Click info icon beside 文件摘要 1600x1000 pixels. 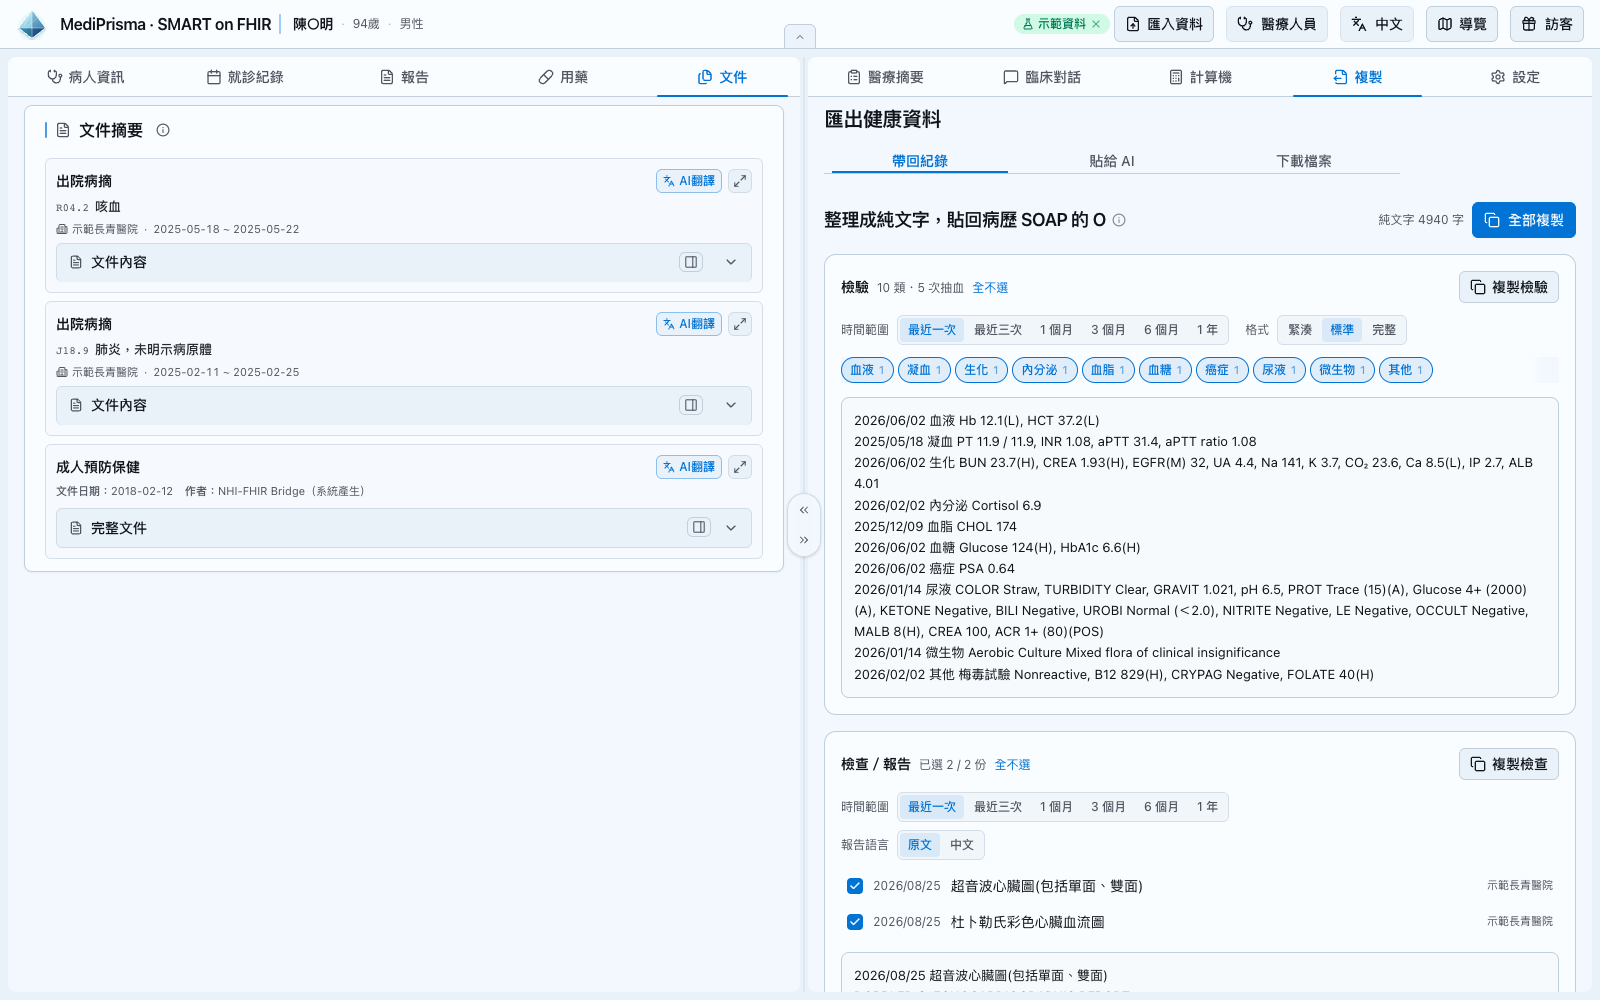point(163,130)
